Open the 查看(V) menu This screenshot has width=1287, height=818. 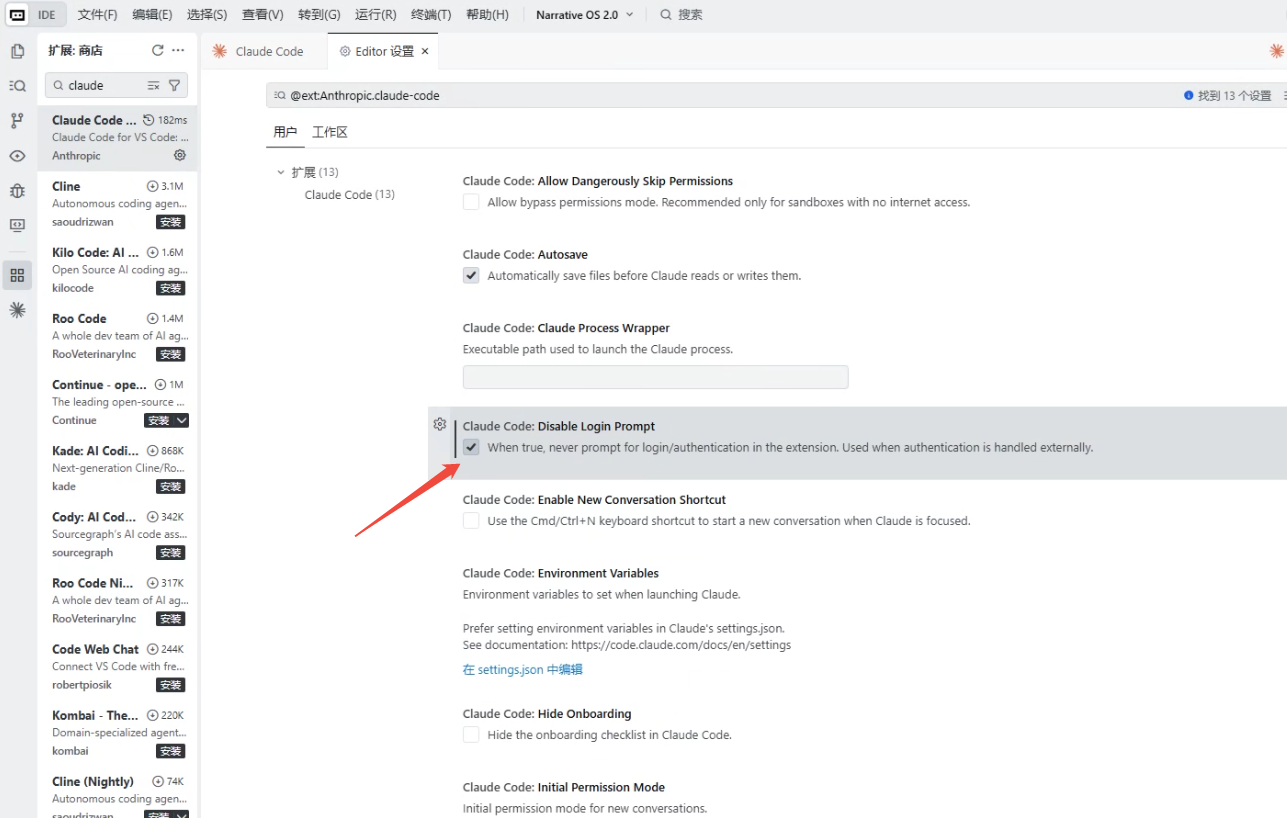click(x=263, y=15)
